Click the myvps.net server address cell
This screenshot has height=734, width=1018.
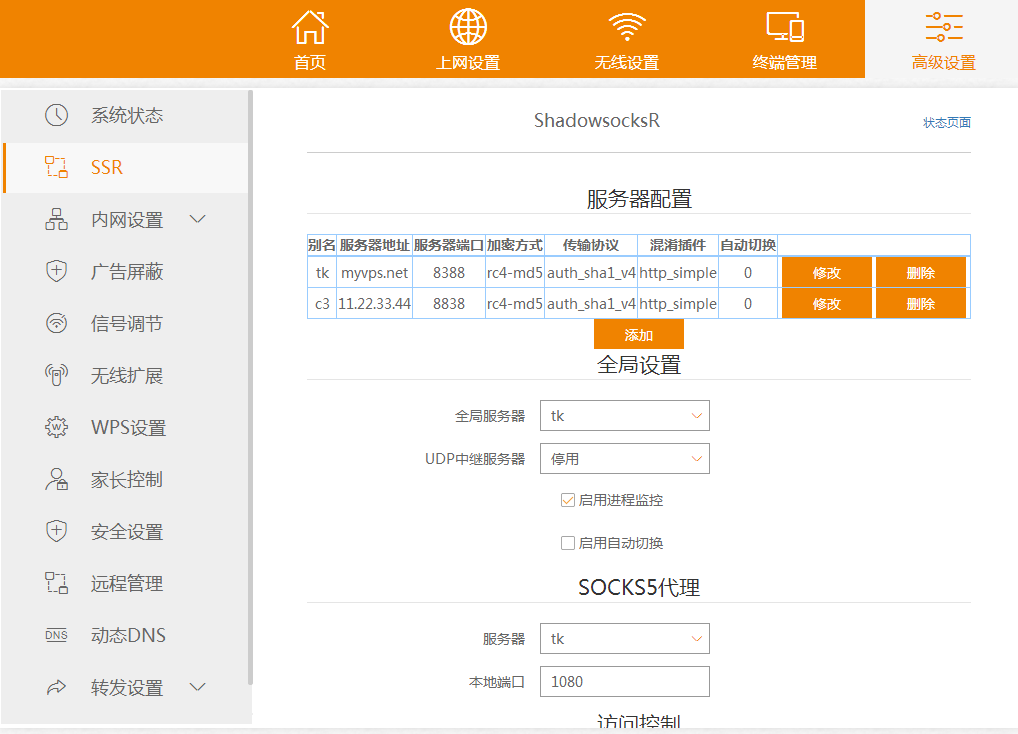[x=375, y=273]
